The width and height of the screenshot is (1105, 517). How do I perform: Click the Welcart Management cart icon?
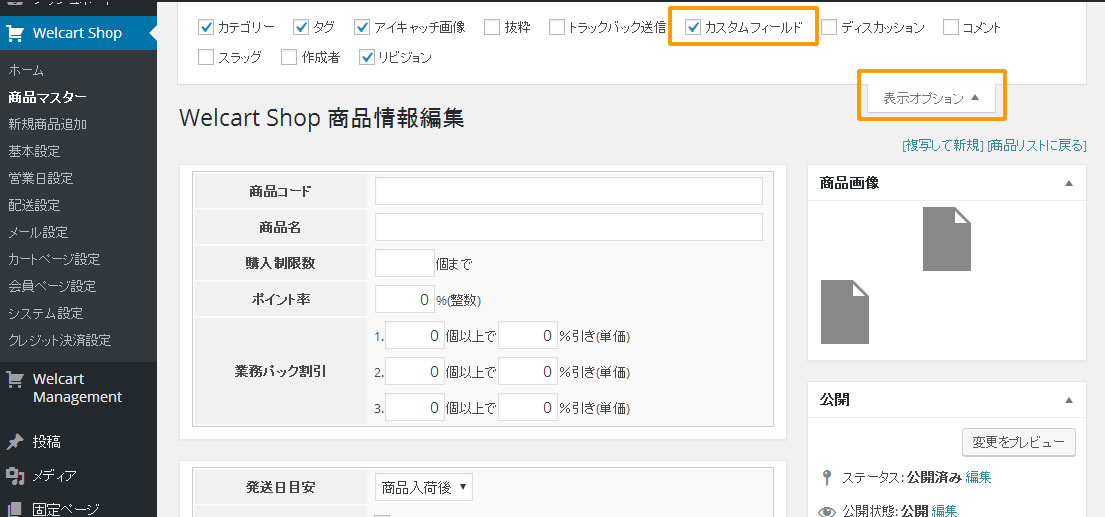15,380
